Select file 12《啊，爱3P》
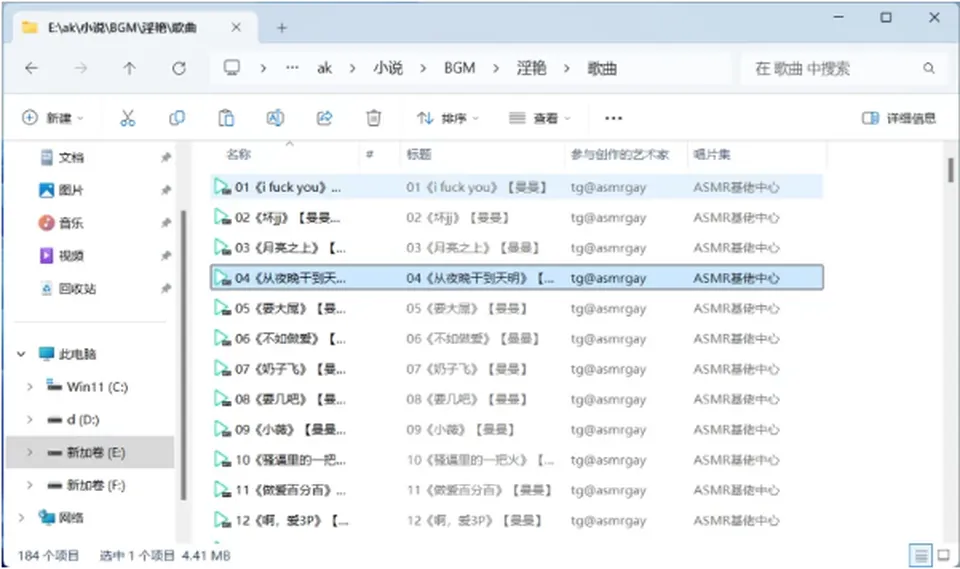 [516, 520]
